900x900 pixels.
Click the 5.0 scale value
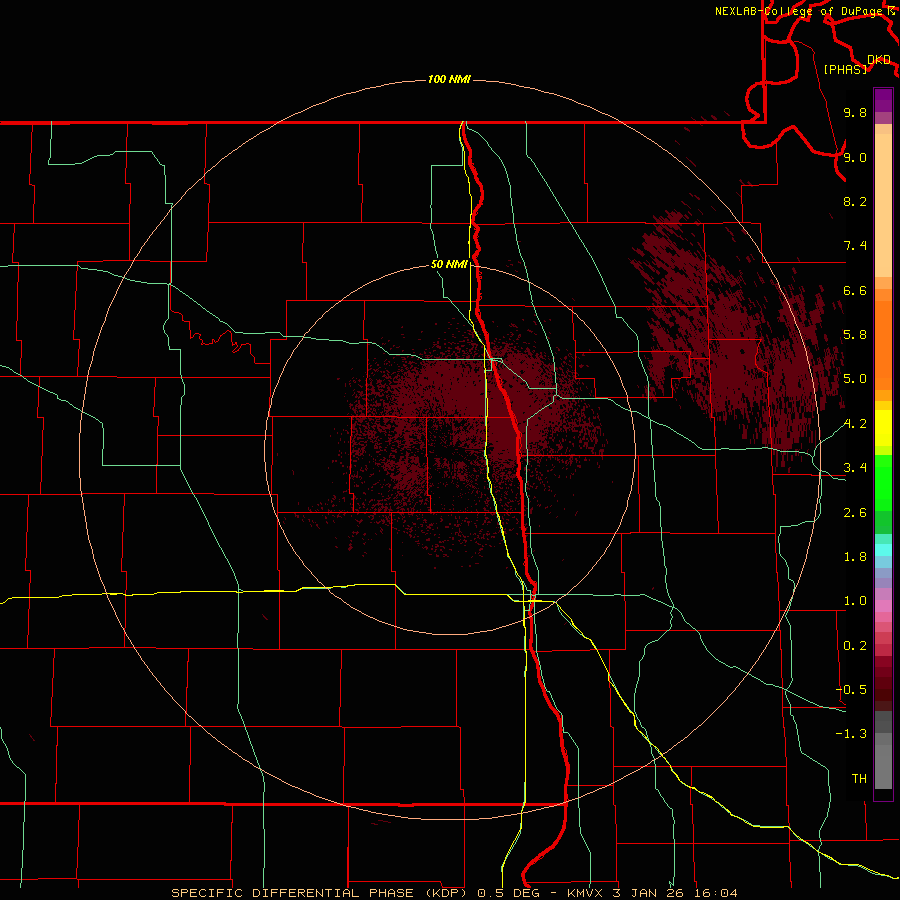point(855,379)
